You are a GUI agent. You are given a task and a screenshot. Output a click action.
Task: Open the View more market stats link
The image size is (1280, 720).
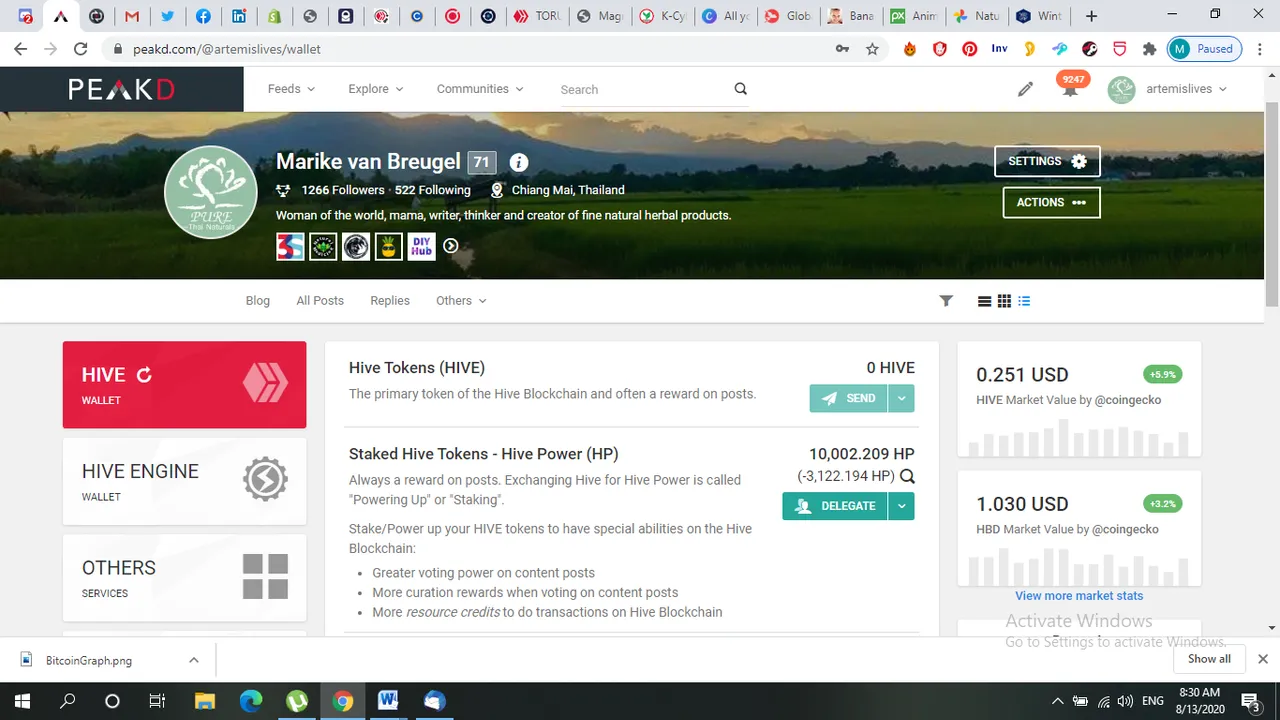[1079, 596]
